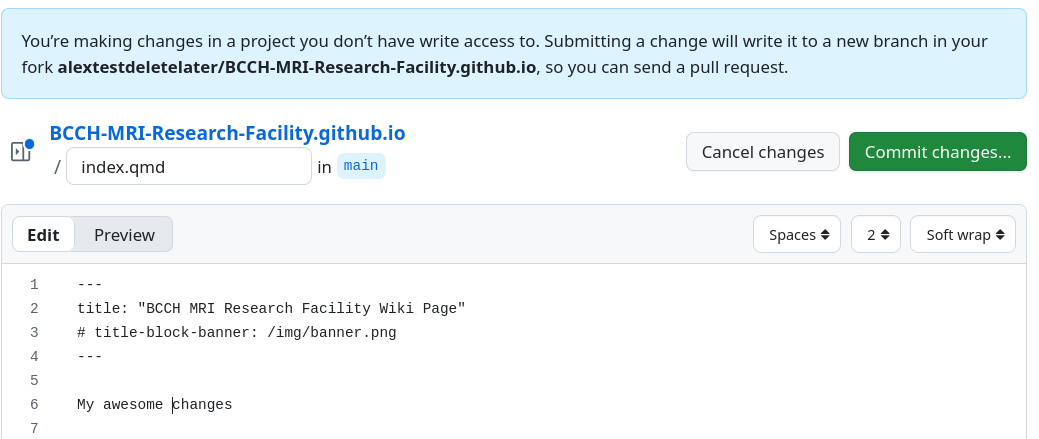Viewport: 1039px width, 439px height.
Task: Click the 'My awesome changes' line in editor
Action: (154, 404)
